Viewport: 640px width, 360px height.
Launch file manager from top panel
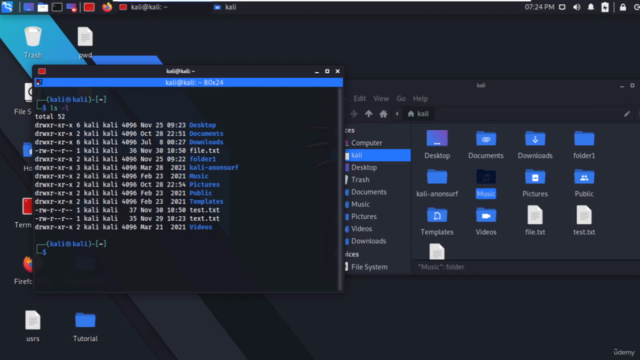(43, 7)
